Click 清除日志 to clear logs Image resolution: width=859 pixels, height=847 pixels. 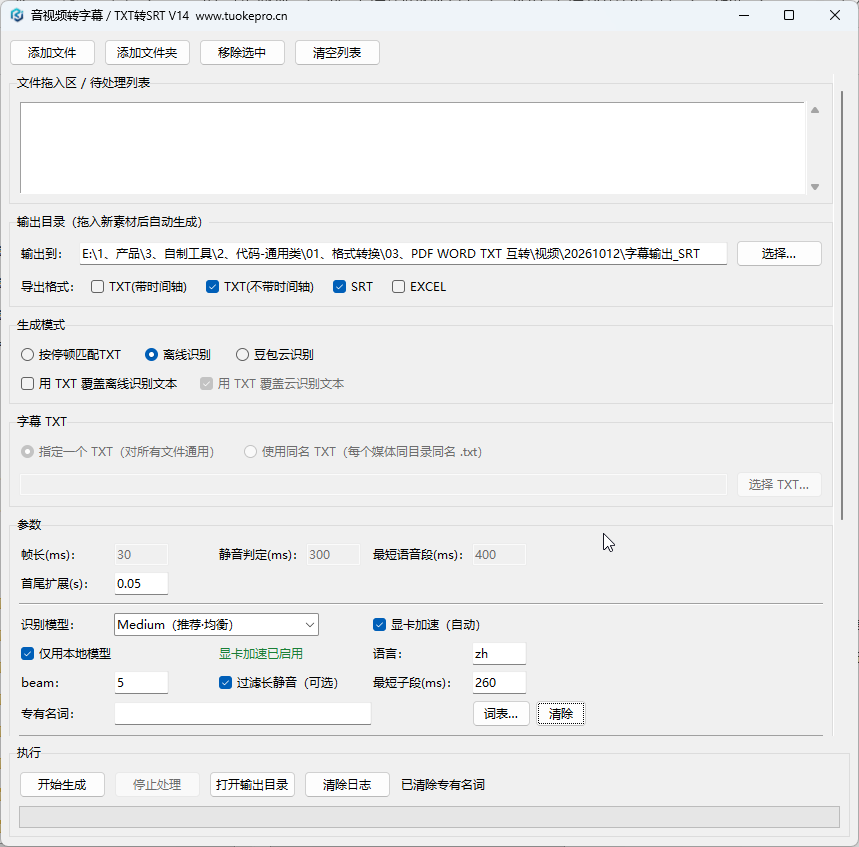347,785
